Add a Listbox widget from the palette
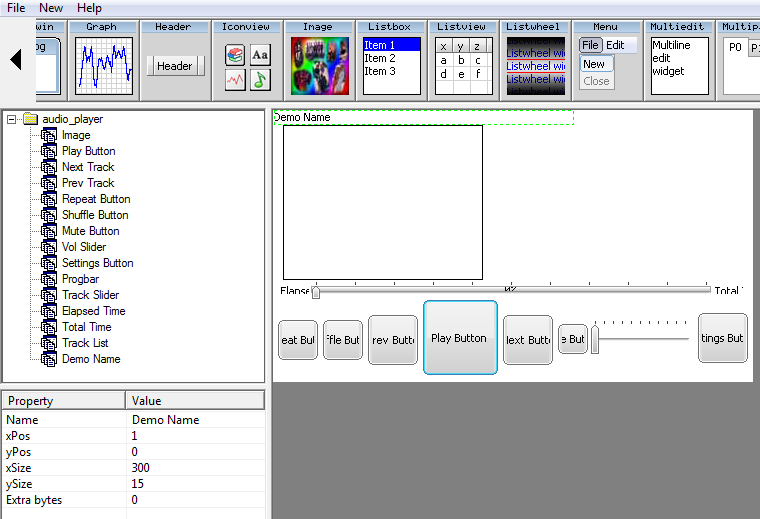Viewport: 760px width, 519px height. pos(391,65)
